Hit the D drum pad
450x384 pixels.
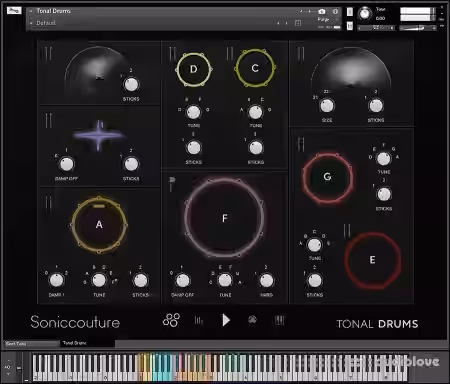tap(194, 69)
